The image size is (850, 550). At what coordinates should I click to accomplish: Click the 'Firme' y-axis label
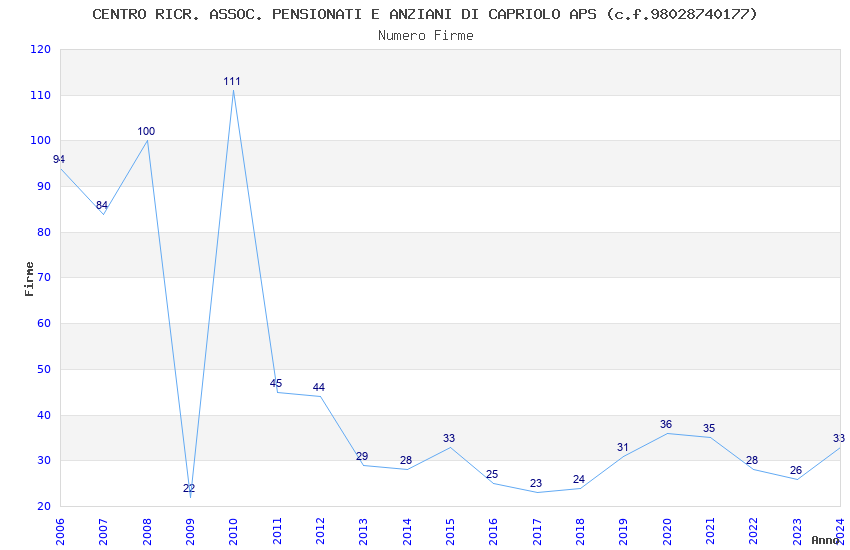pos(29,279)
